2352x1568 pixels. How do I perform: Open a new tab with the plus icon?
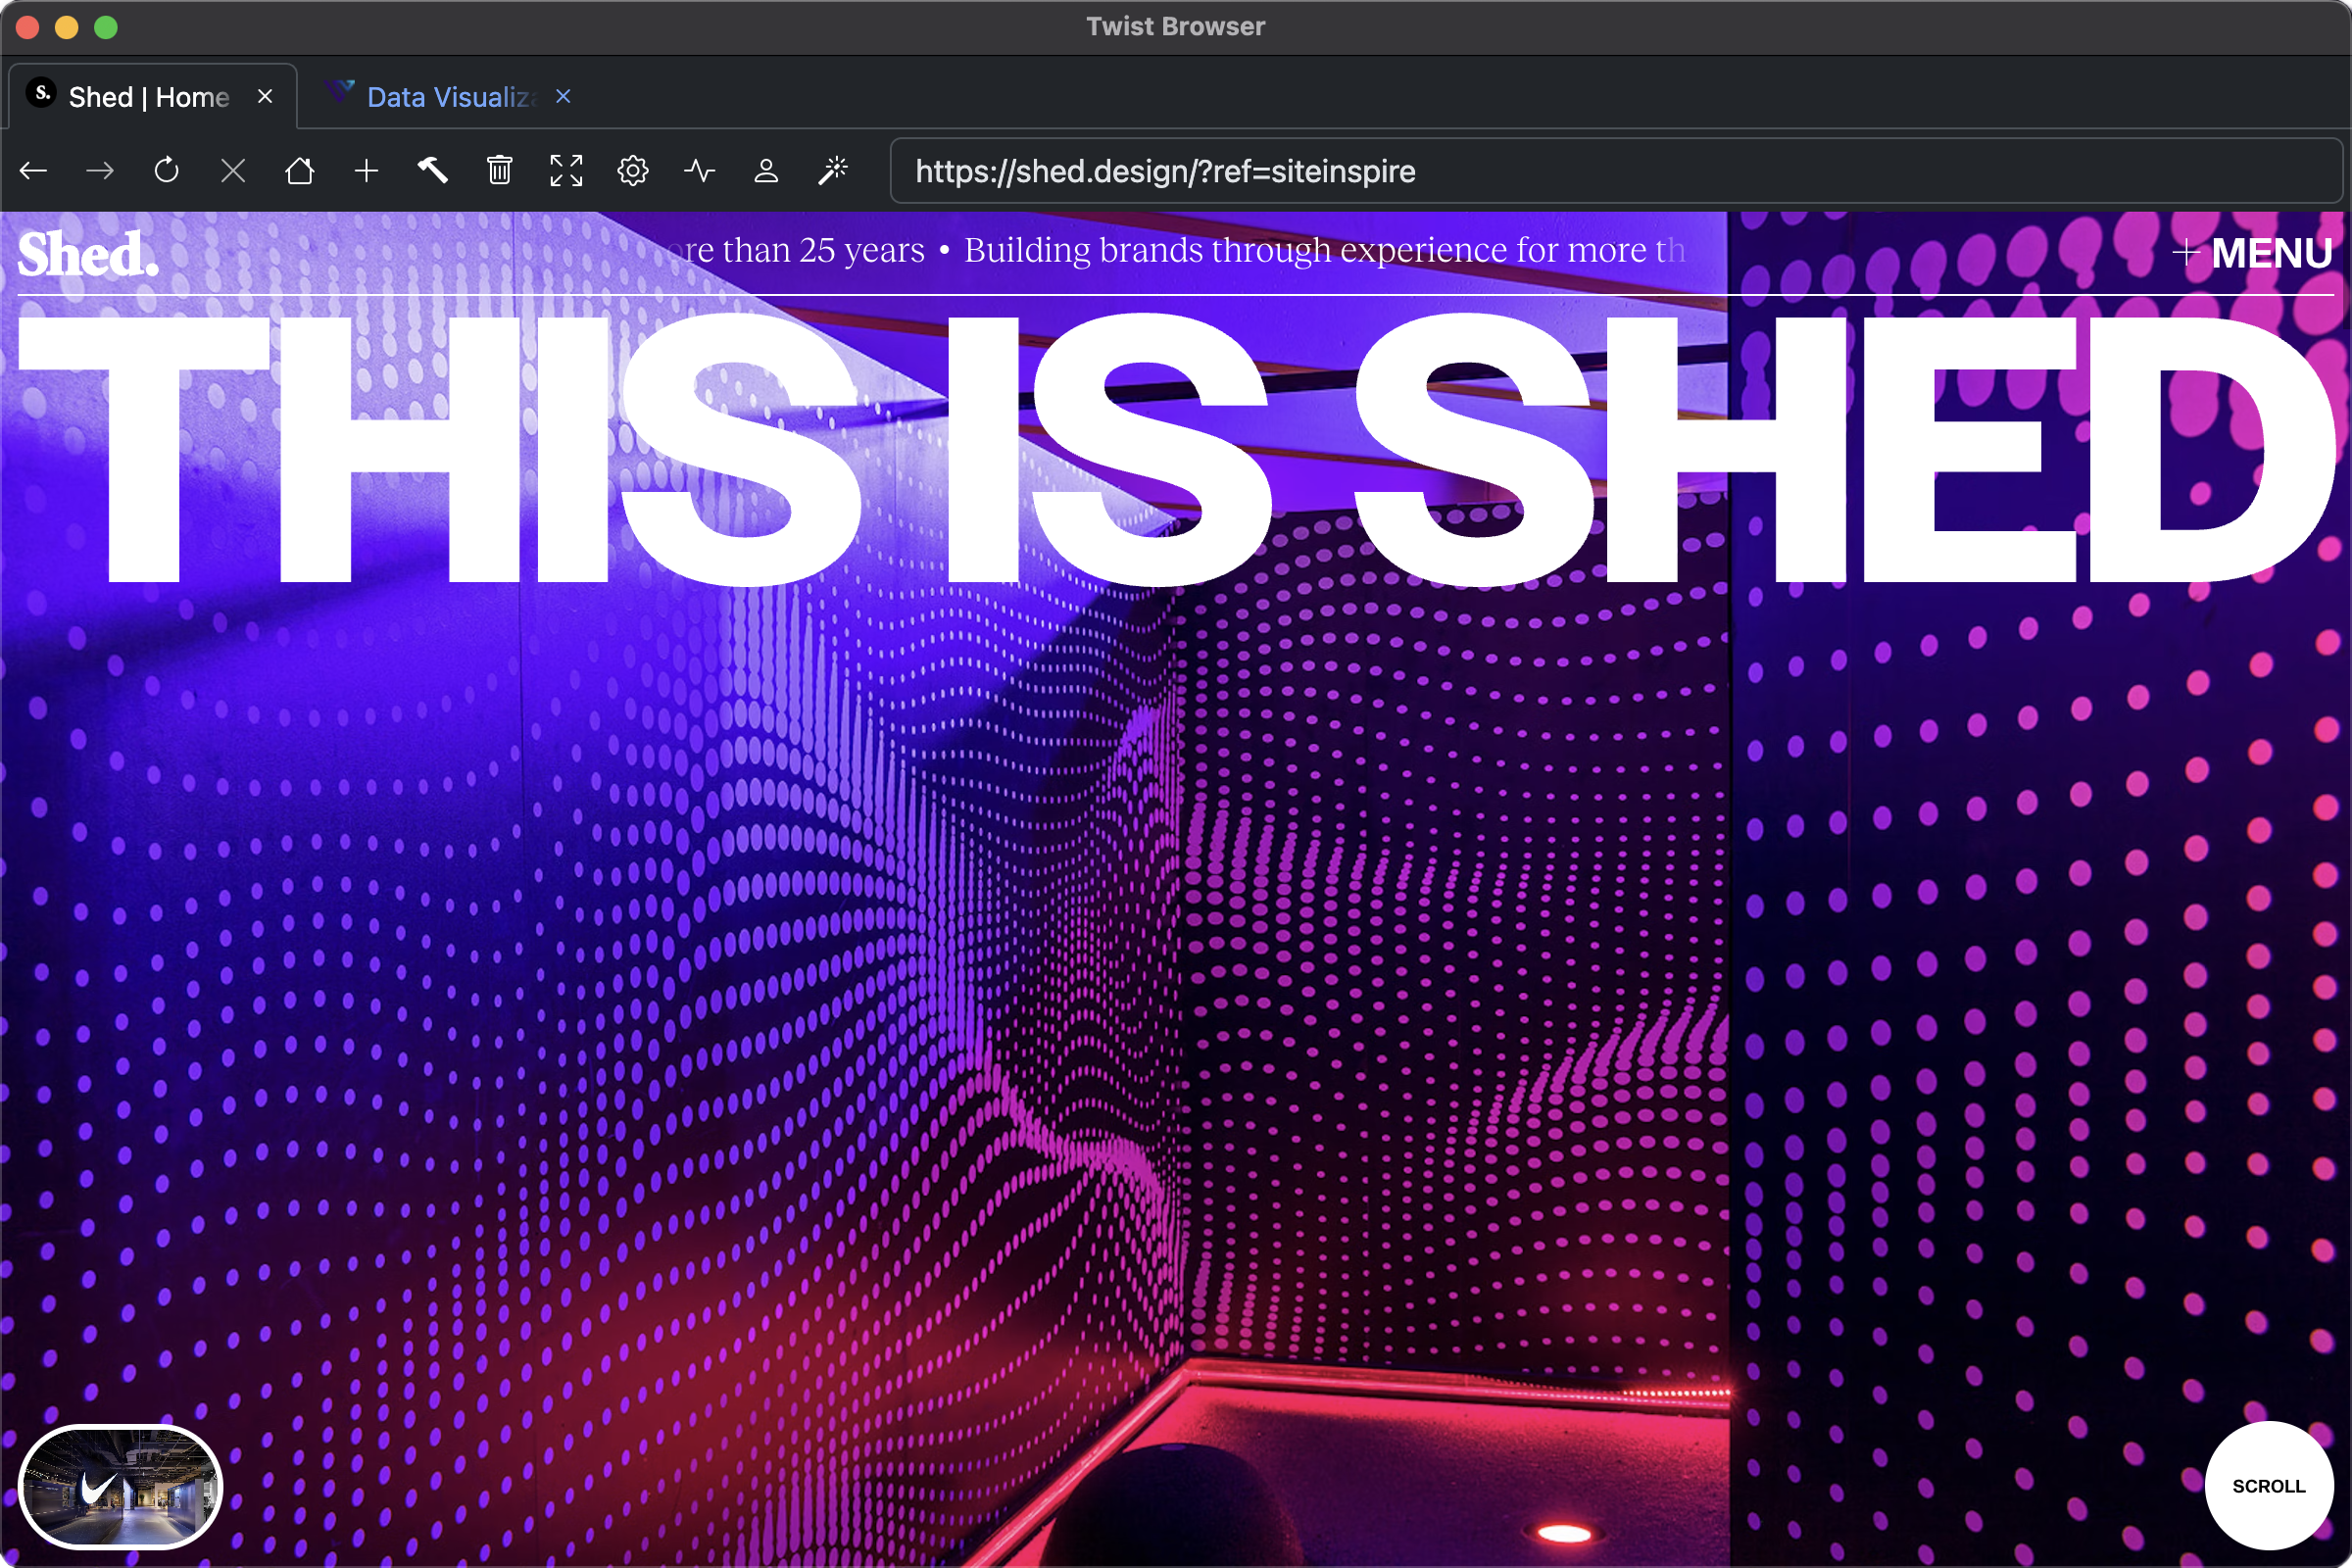(x=365, y=170)
